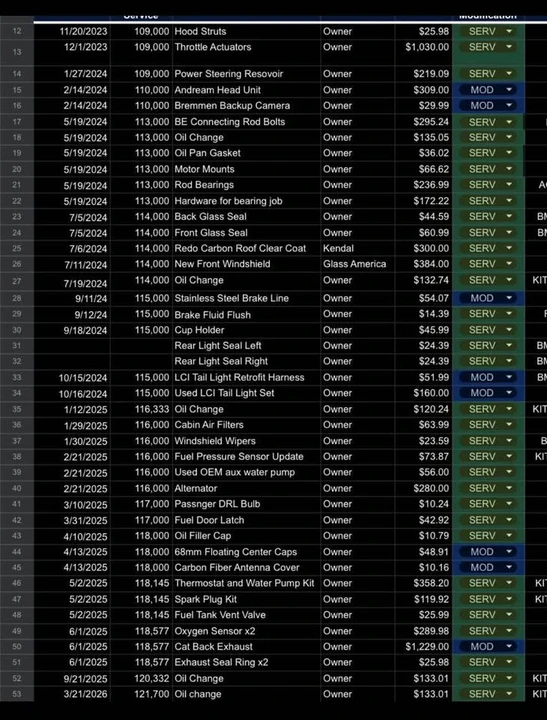
Task: Select mileage cell 116,333
Action: click(x=141, y=409)
